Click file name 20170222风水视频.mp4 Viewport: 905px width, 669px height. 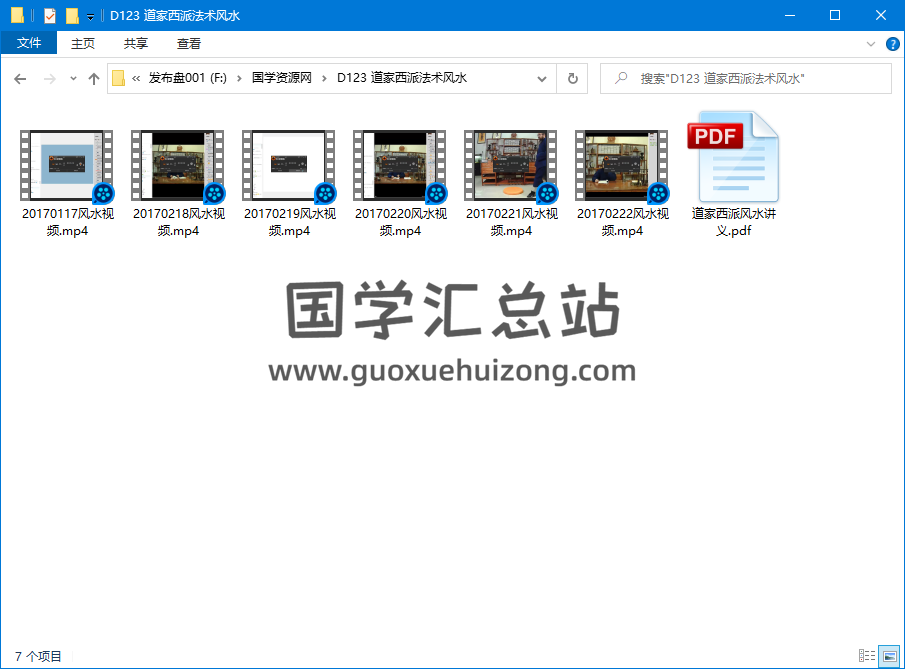point(622,222)
